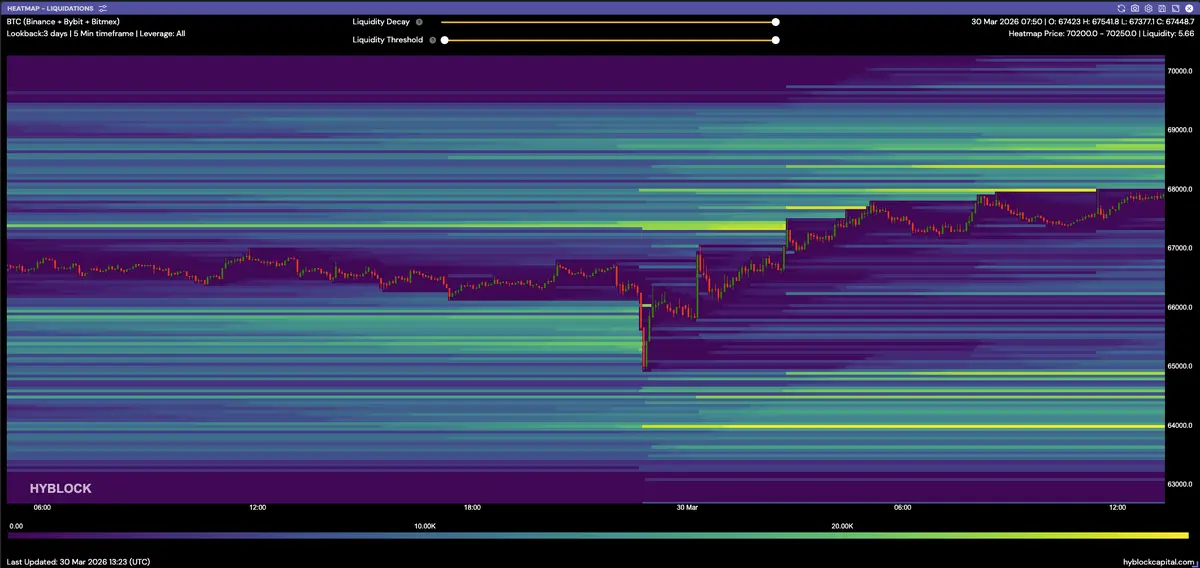Open the gear settings icon
The height and width of the screenshot is (568, 1200).
[x=1148, y=8]
